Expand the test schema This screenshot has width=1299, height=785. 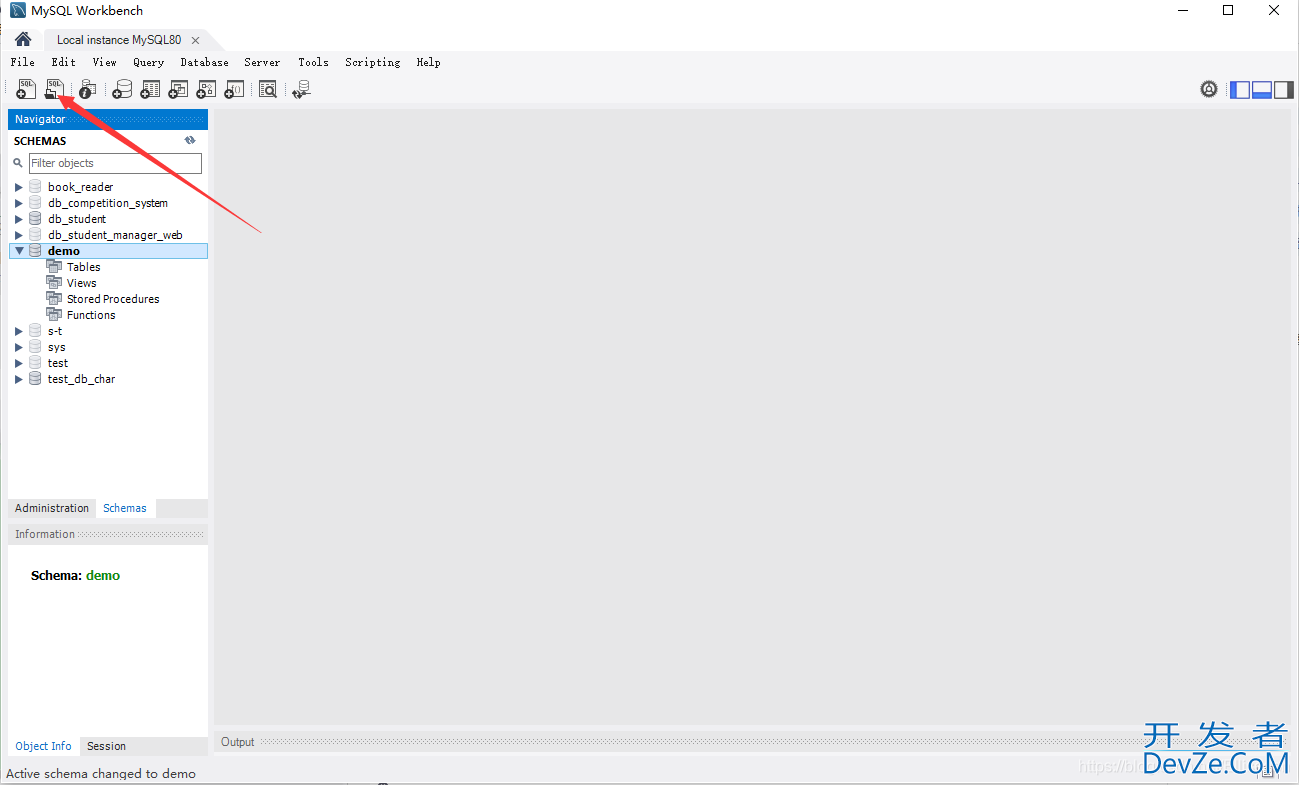click(x=18, y=363)
